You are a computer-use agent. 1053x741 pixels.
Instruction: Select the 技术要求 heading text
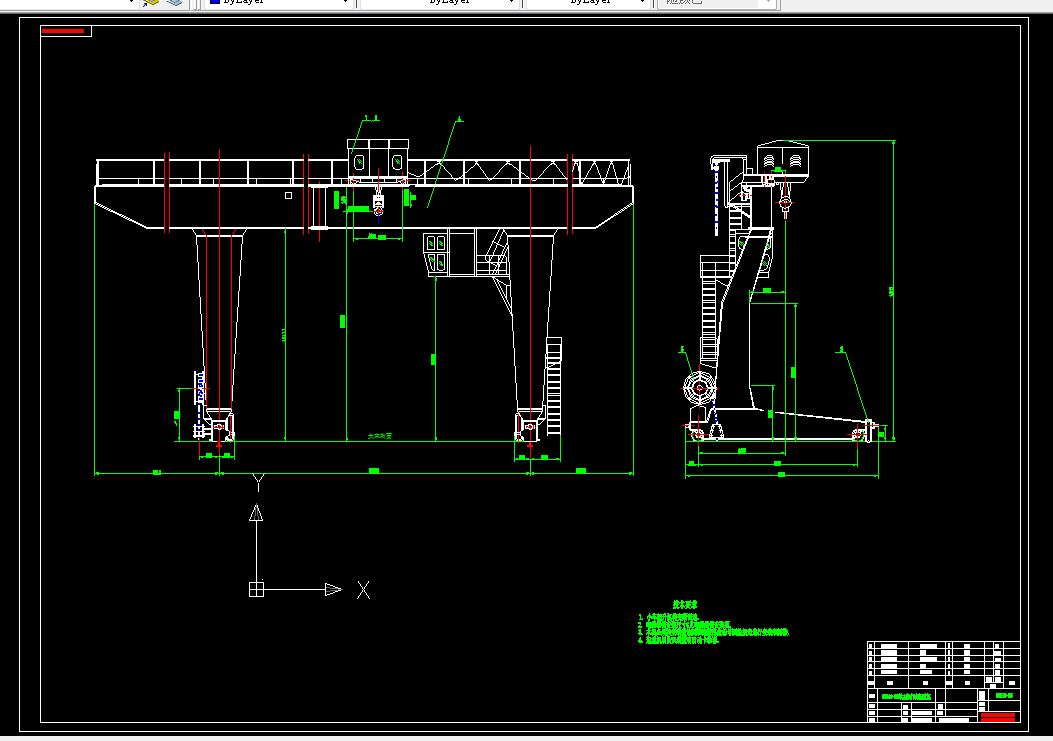pyautogui.click(x=685, y=605)
